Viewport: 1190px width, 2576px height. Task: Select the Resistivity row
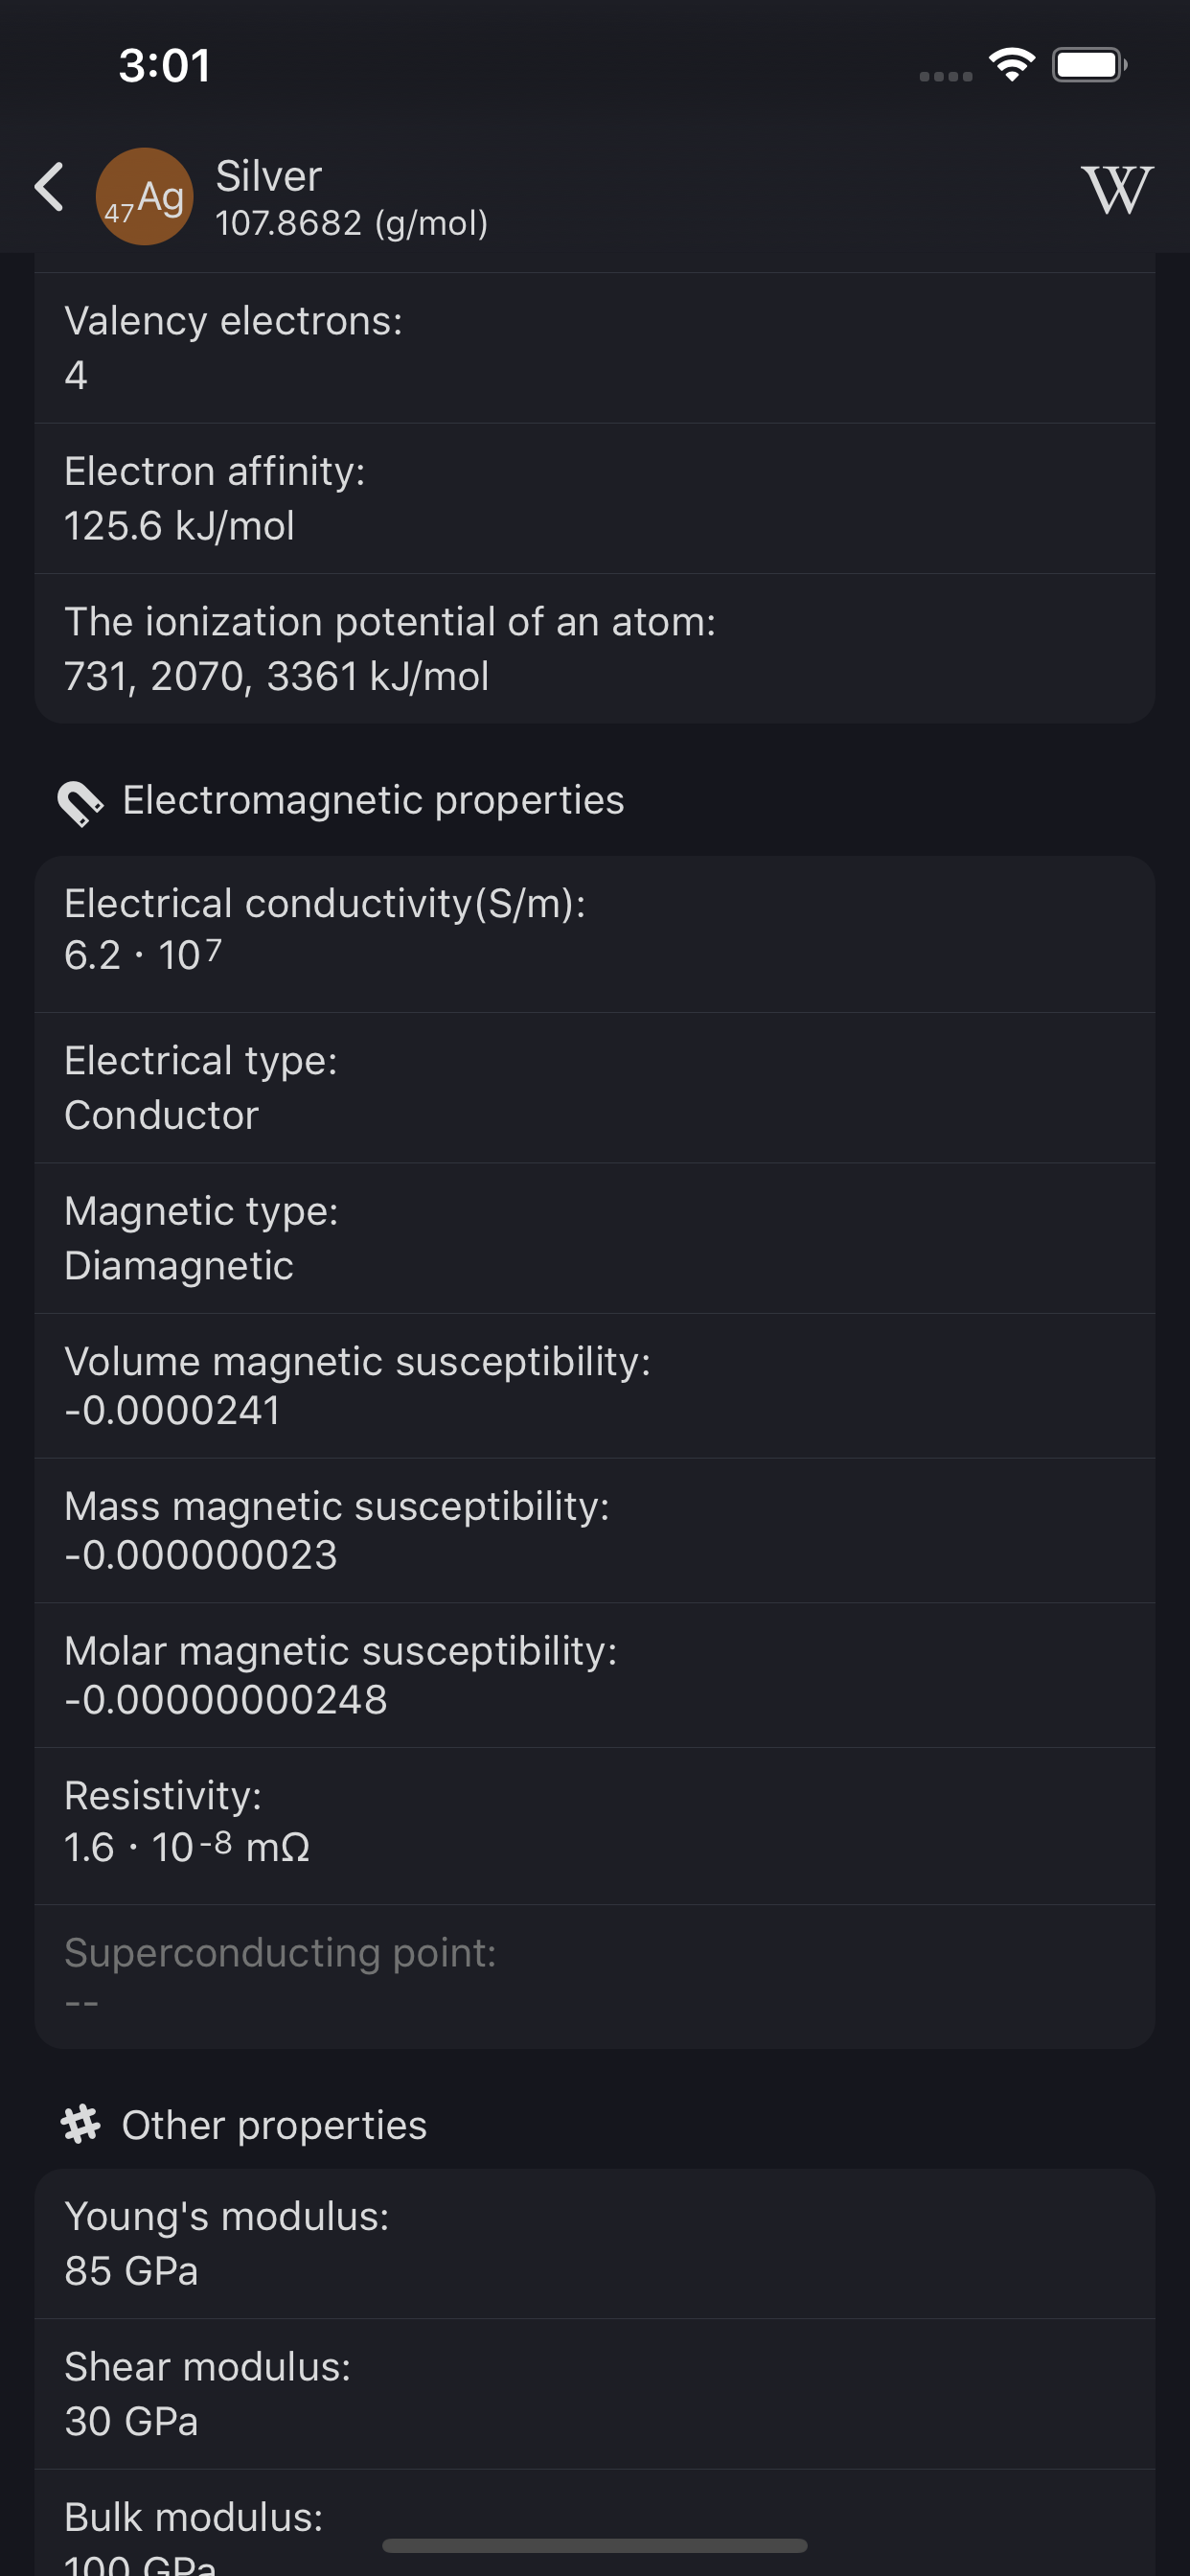pos(594,1822)
